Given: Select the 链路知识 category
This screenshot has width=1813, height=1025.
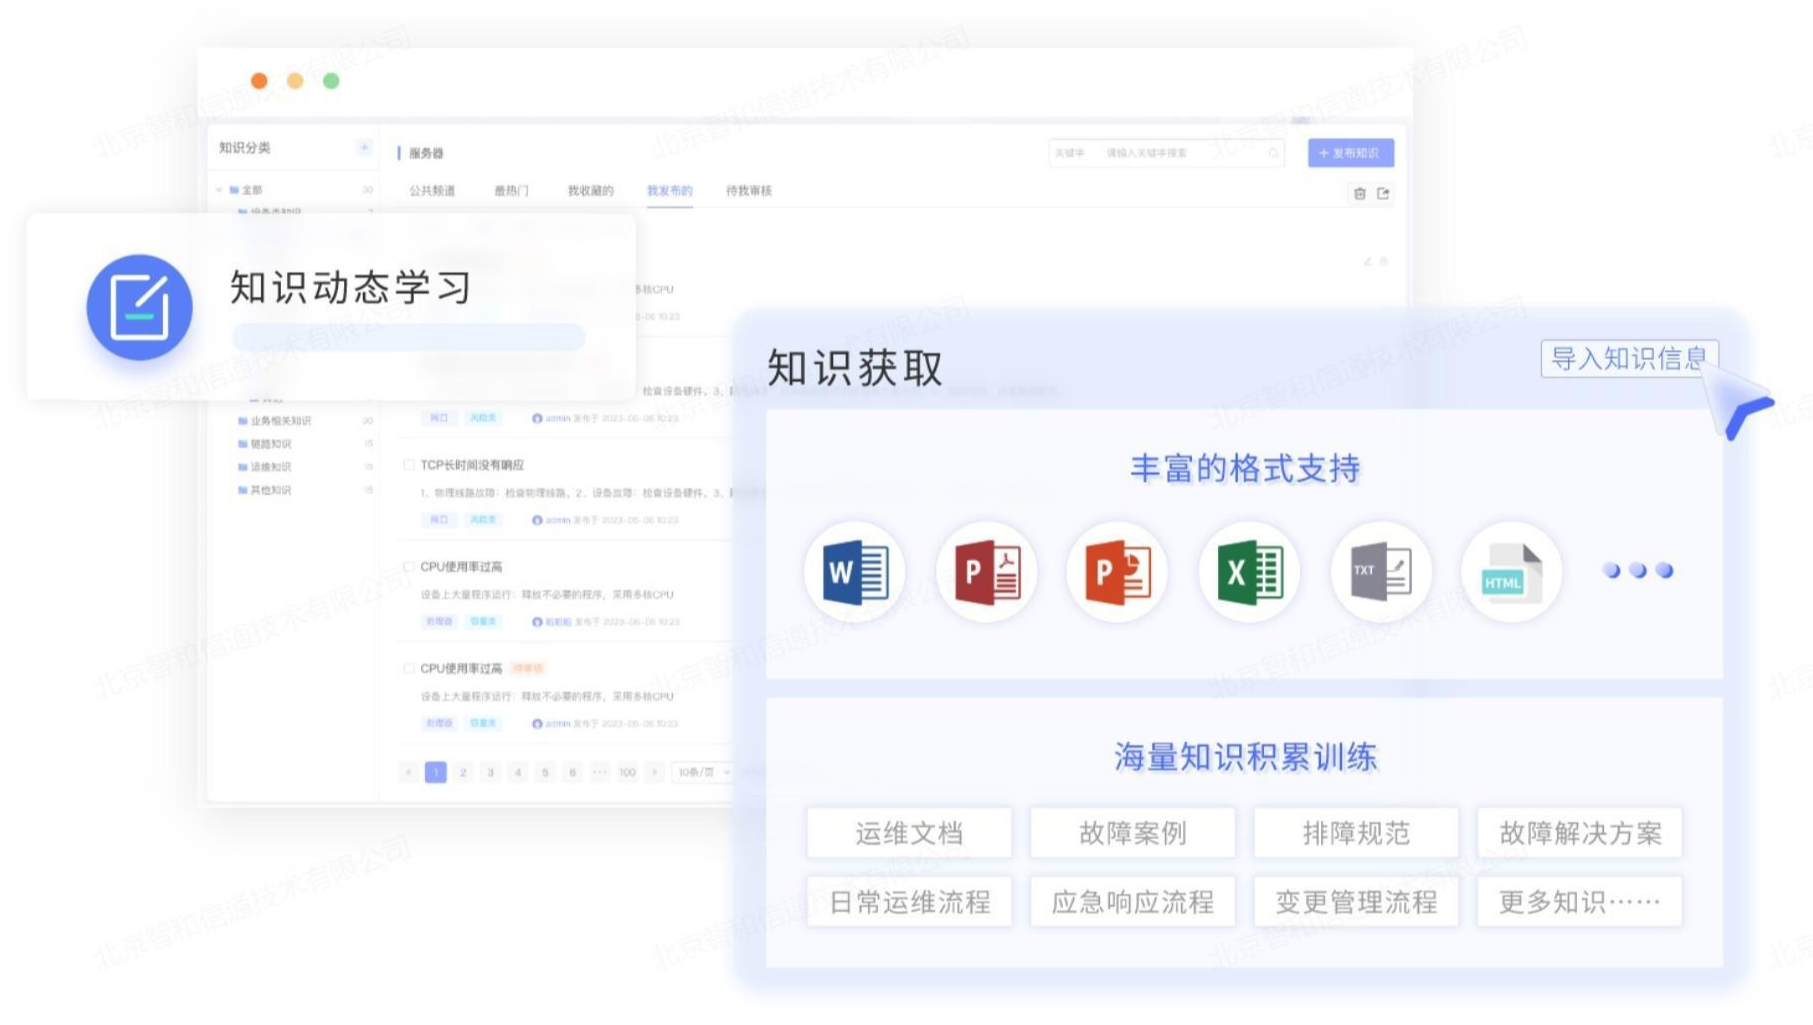Looking at the screenshot, I should 271,444.
